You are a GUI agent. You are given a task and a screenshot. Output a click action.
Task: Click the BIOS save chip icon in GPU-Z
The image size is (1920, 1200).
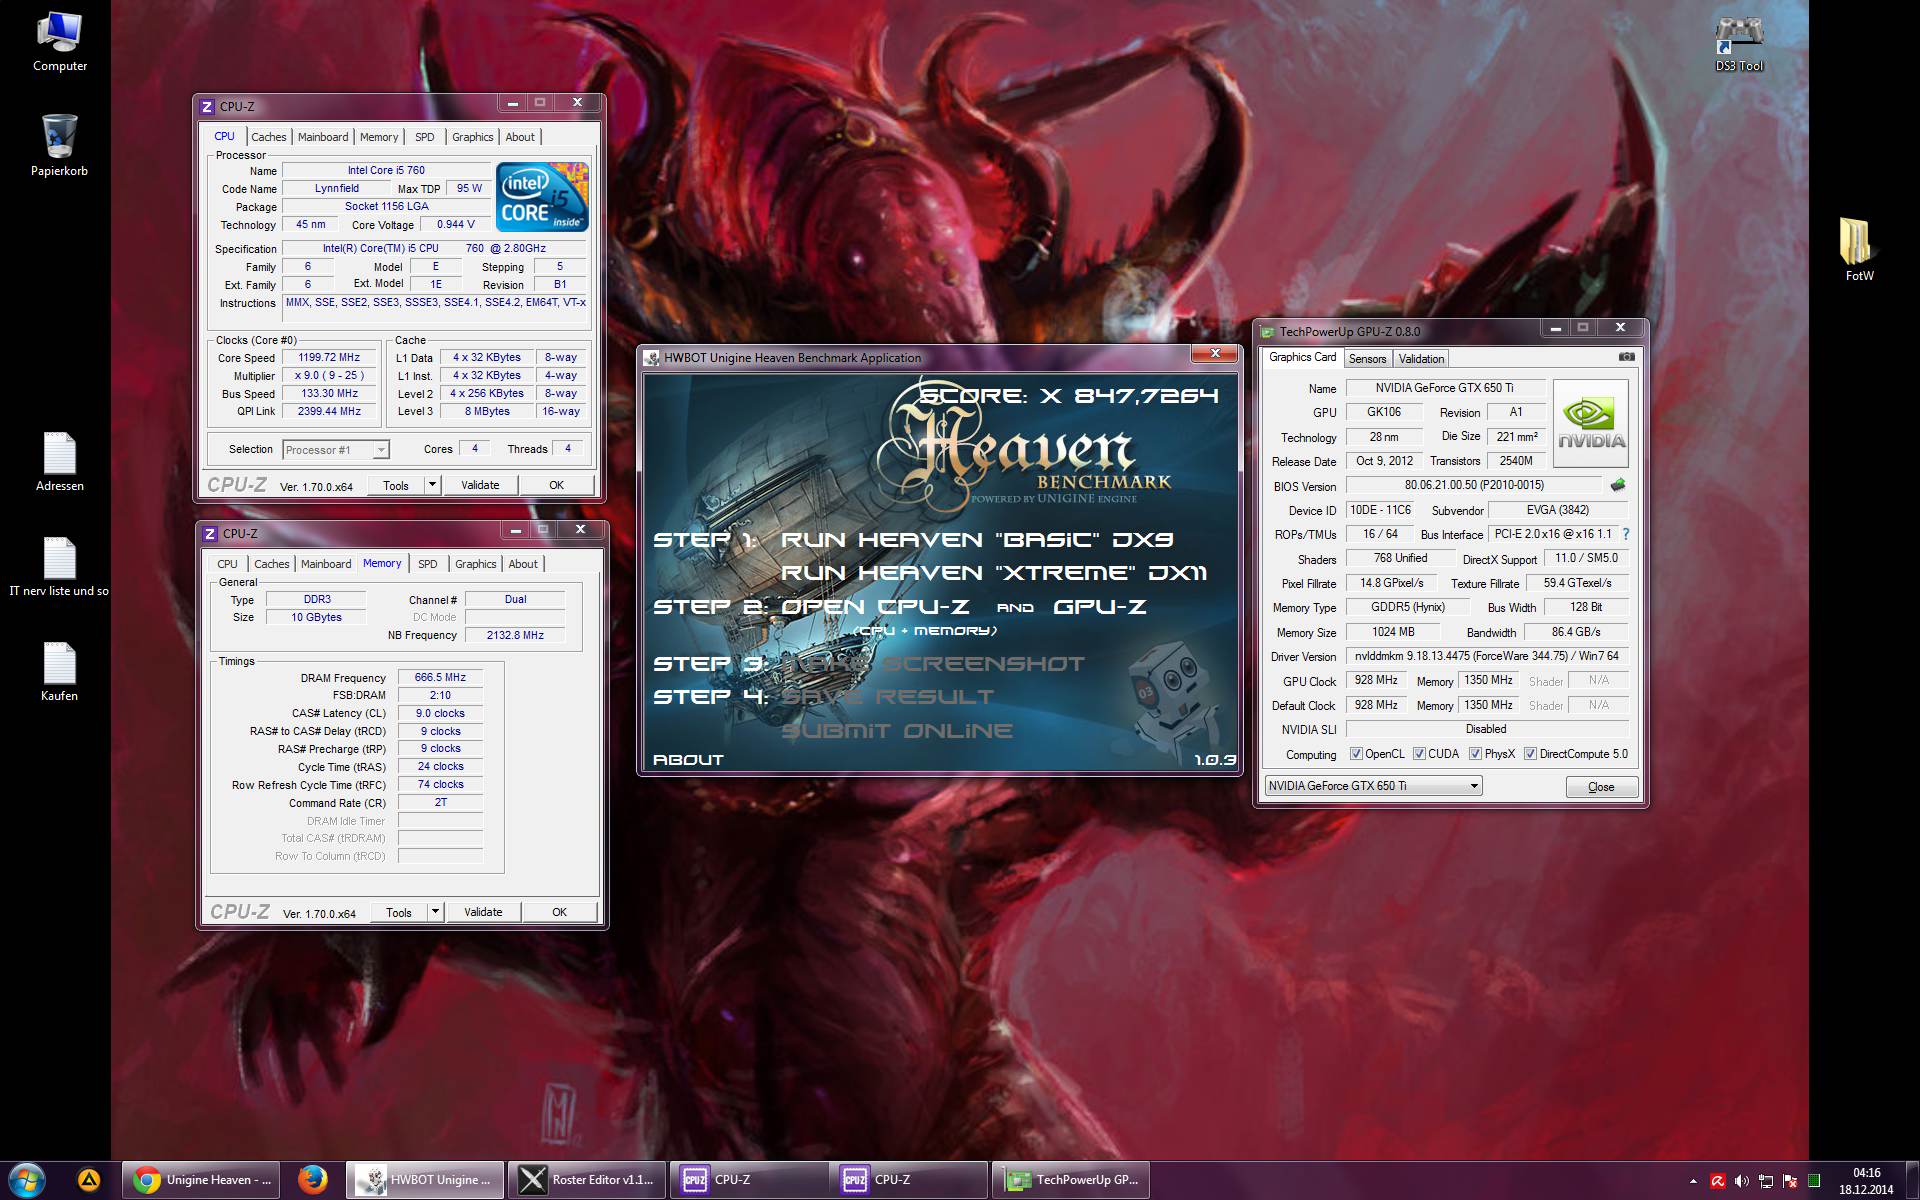pyautogui.click(x=1617, y=485)
